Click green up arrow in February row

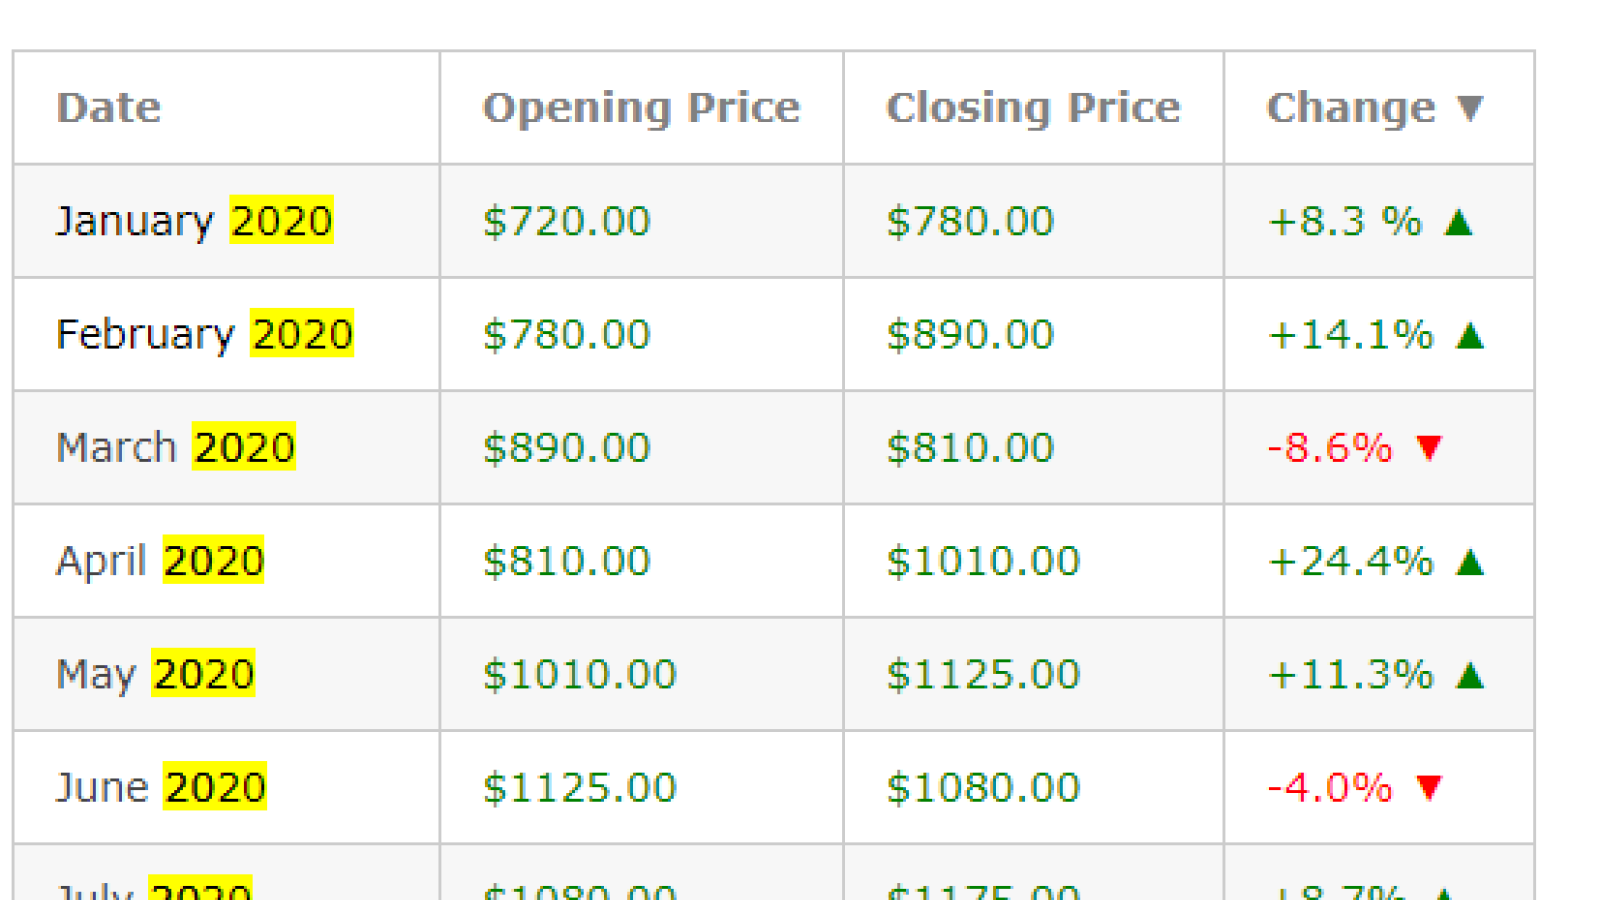click(x=1470, y=334)
